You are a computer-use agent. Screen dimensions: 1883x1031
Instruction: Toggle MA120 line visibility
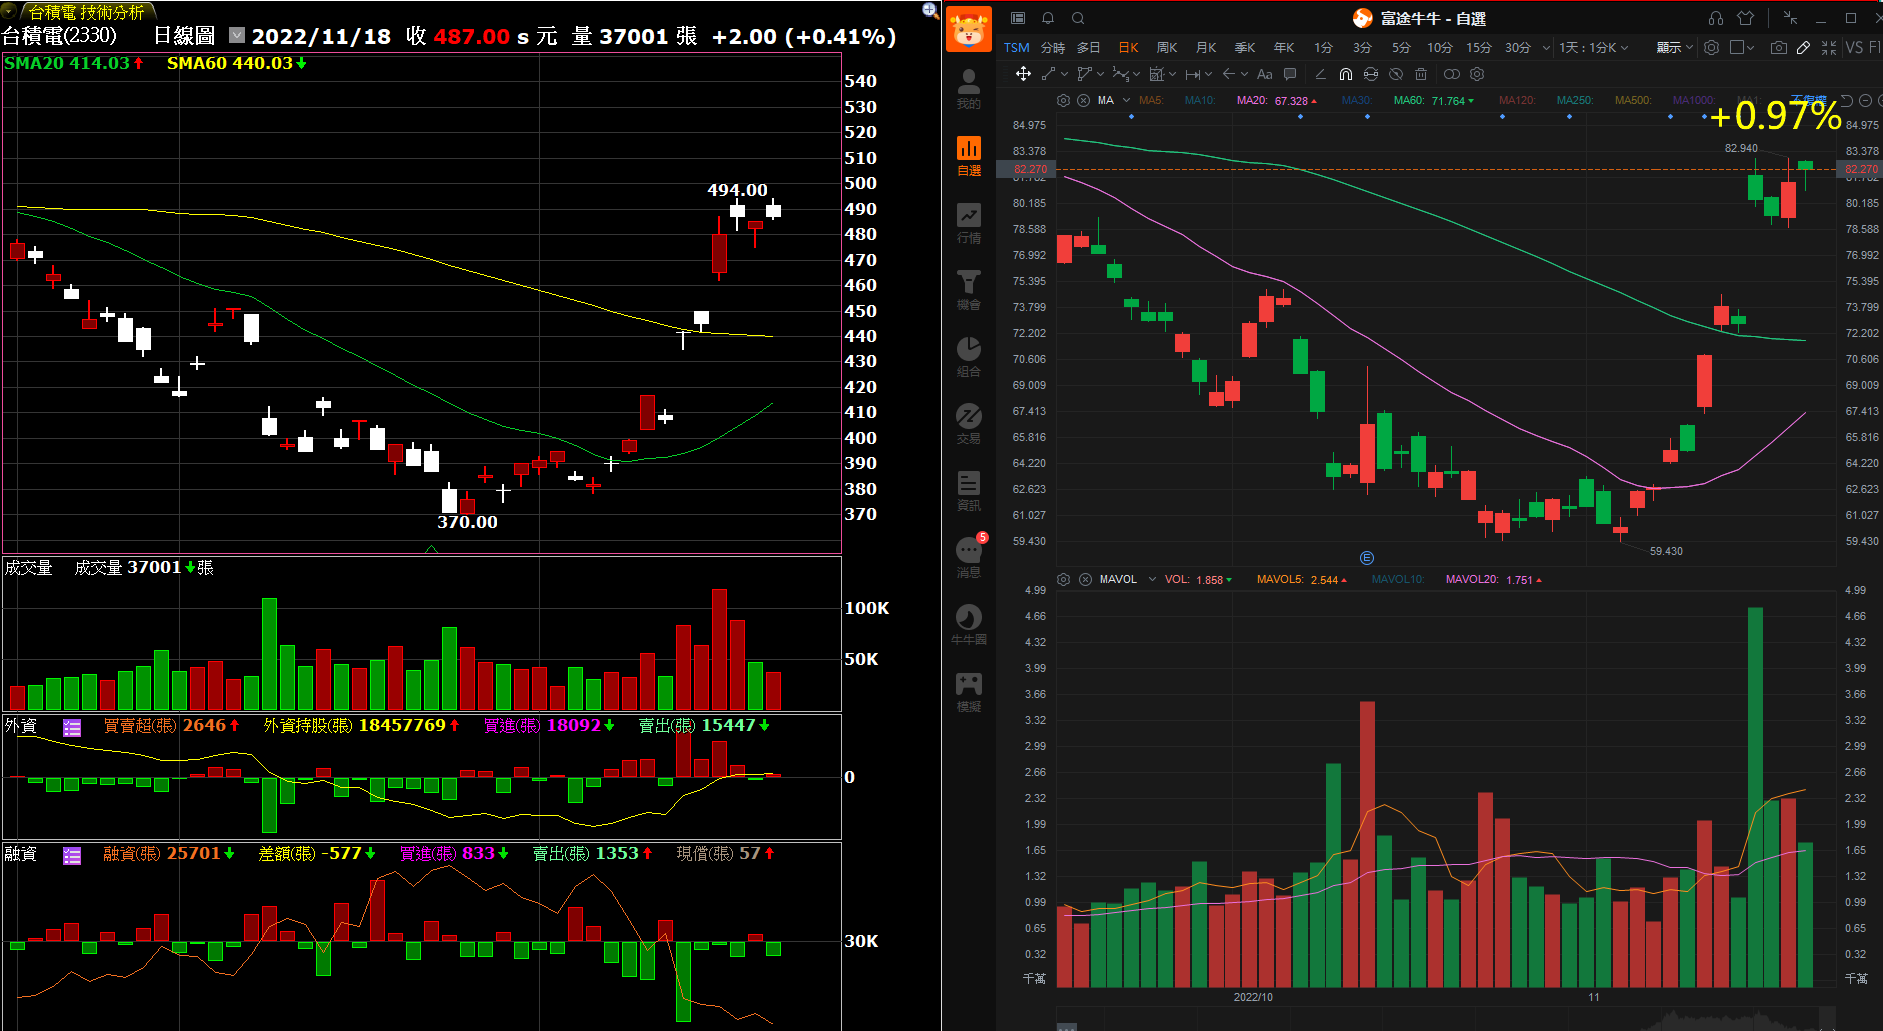(x=1517, y=100)
